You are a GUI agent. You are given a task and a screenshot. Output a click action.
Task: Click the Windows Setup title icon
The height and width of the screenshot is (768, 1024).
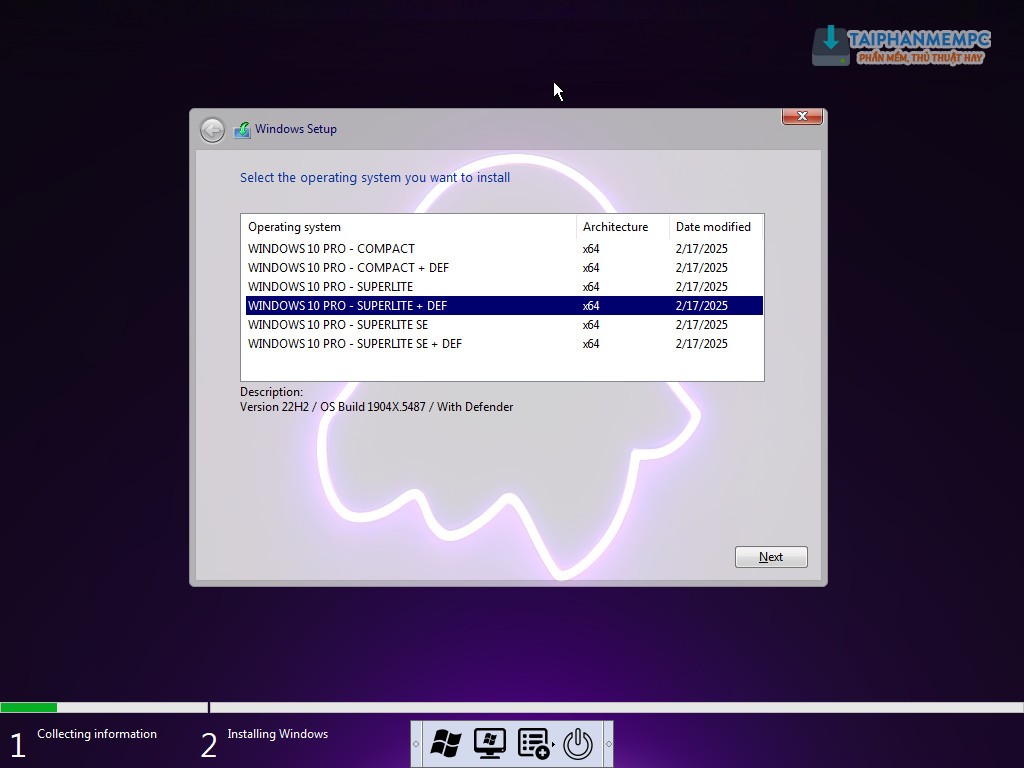tap(242, 130)
